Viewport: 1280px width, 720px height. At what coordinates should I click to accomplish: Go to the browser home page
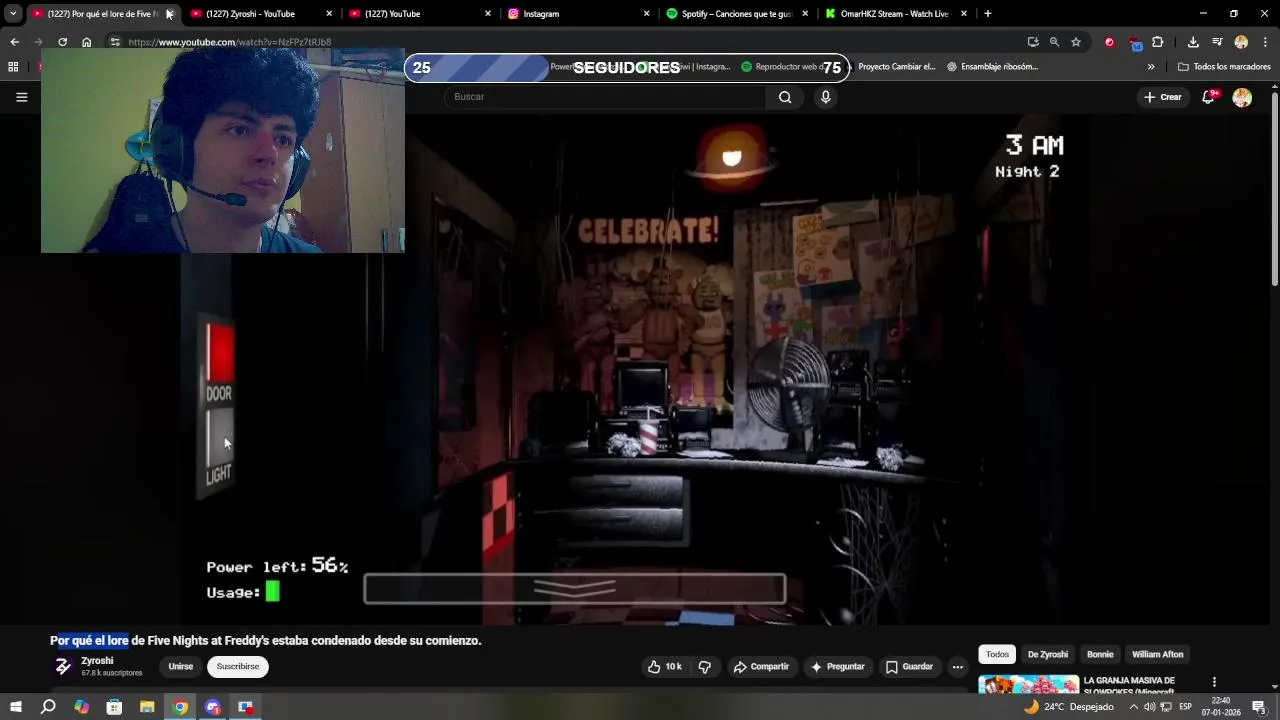point(87,42)
